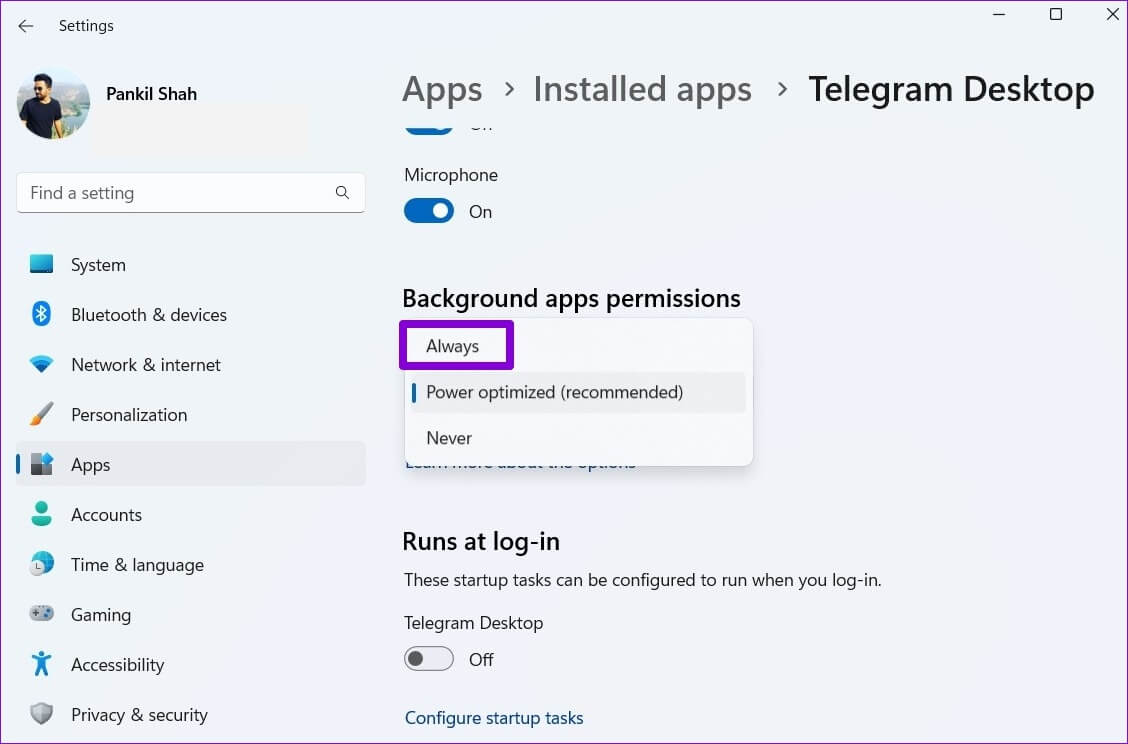Screen dimensions: 1128x744
Task: Click the search magnifier icon
Action: (x=342, y=192)
